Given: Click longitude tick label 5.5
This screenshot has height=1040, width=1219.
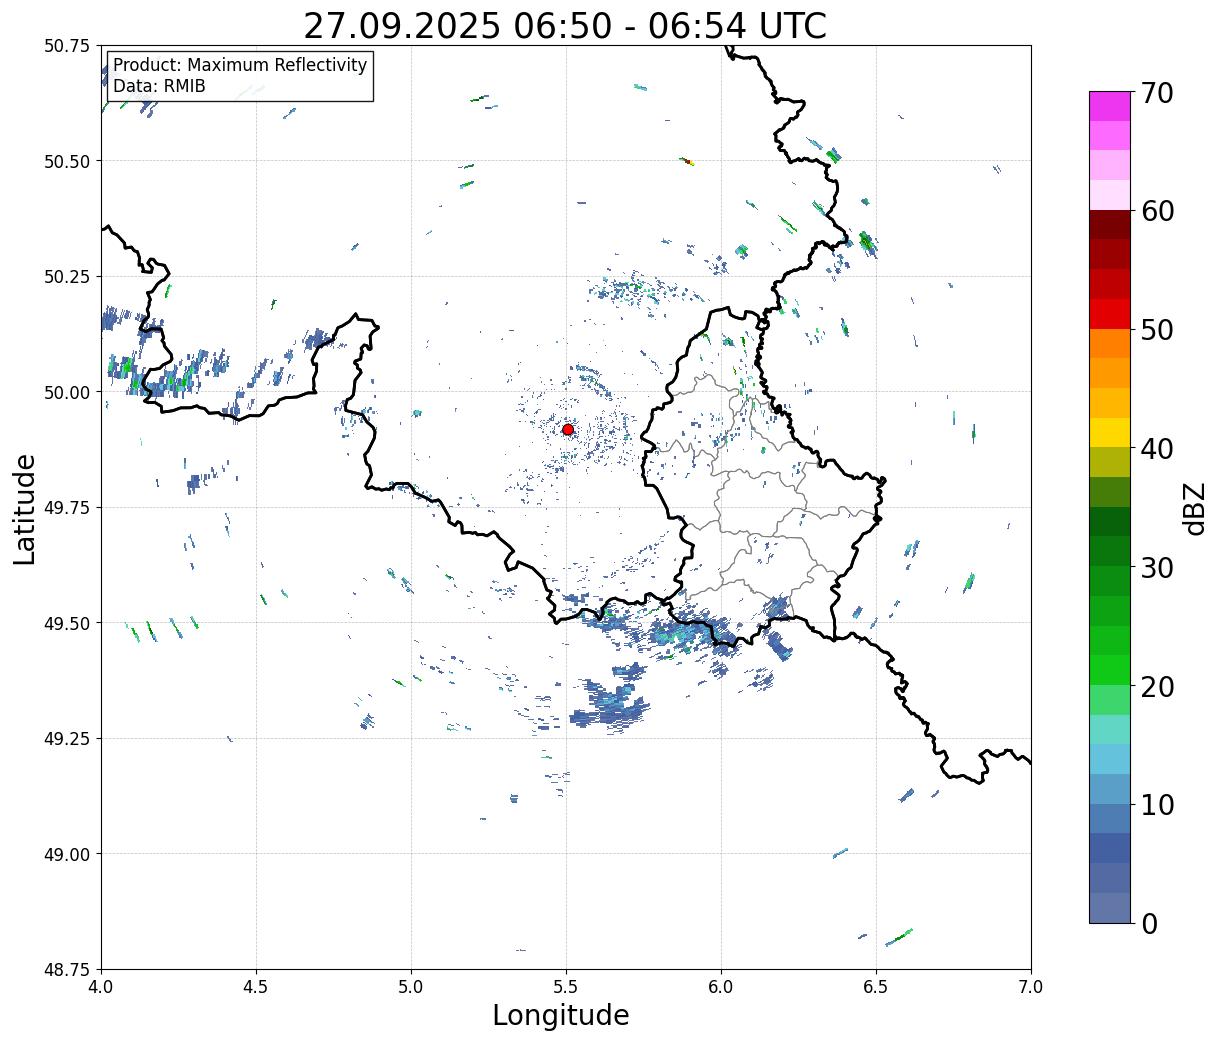Looking at the screenshot, I should 566,987.
